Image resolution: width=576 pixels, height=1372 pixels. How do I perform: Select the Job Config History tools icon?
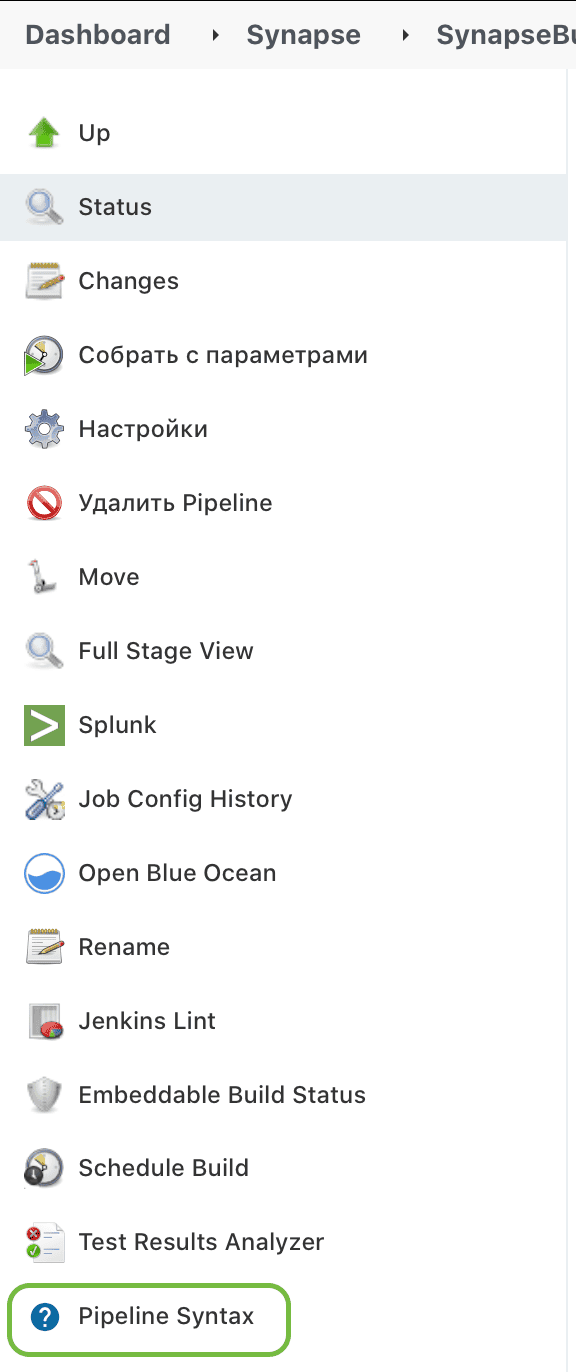pyautogui.click(x=44, y=799)
